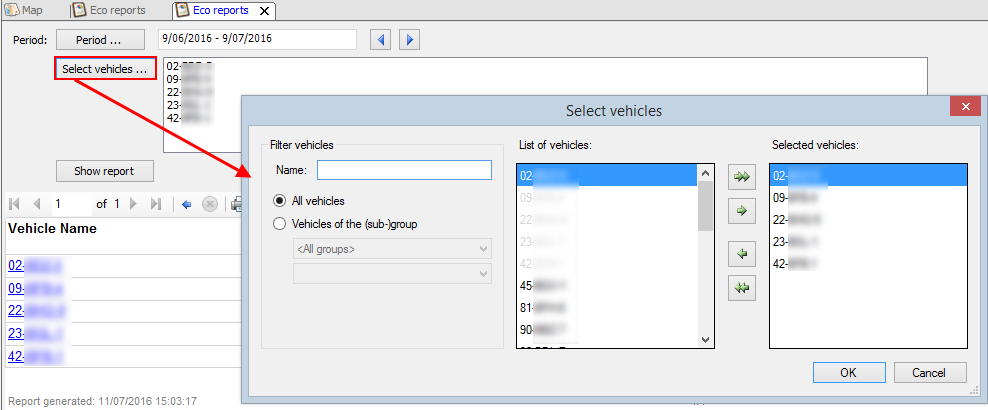Confirm selection with OK button

coord(848,372)
